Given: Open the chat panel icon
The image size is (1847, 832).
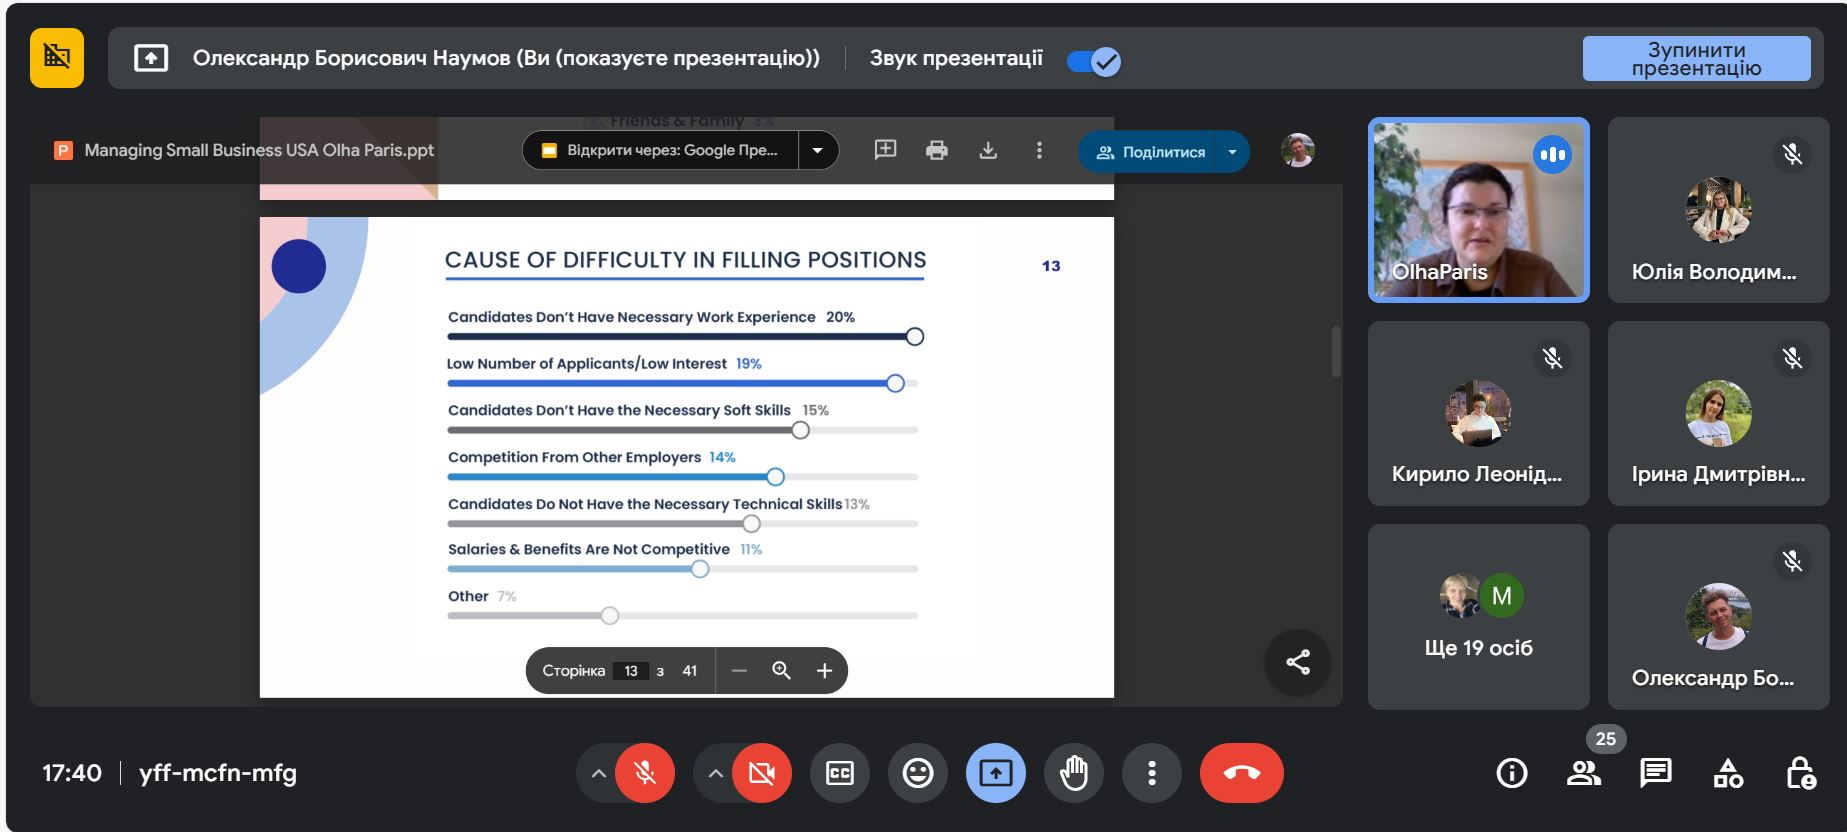Looking at the screenshot, I should coord(1655,773).
